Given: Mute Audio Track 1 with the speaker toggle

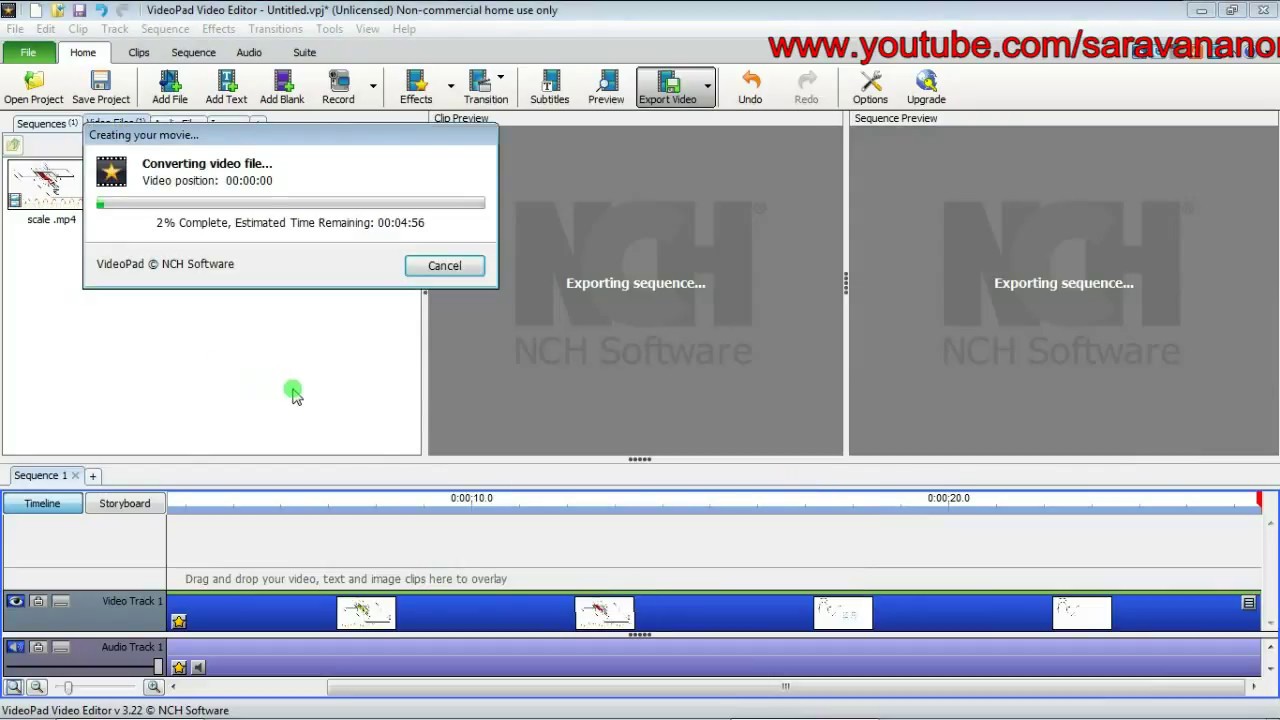Looking at the screenshot, I should click(15, 647).
